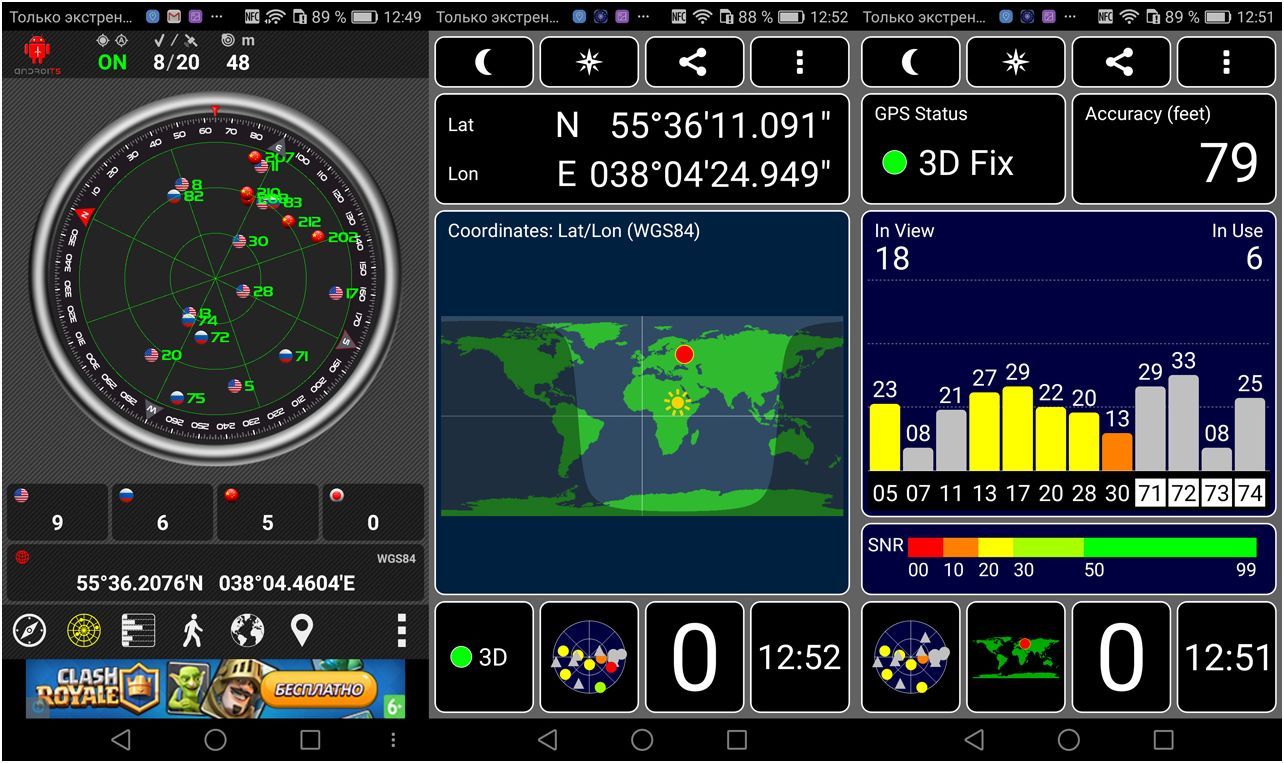Image resolution: width=1284 pixels, height=763 pixels.
Task: Switch to world map tile on GPS Status screen
Action: pos(1015,657)
